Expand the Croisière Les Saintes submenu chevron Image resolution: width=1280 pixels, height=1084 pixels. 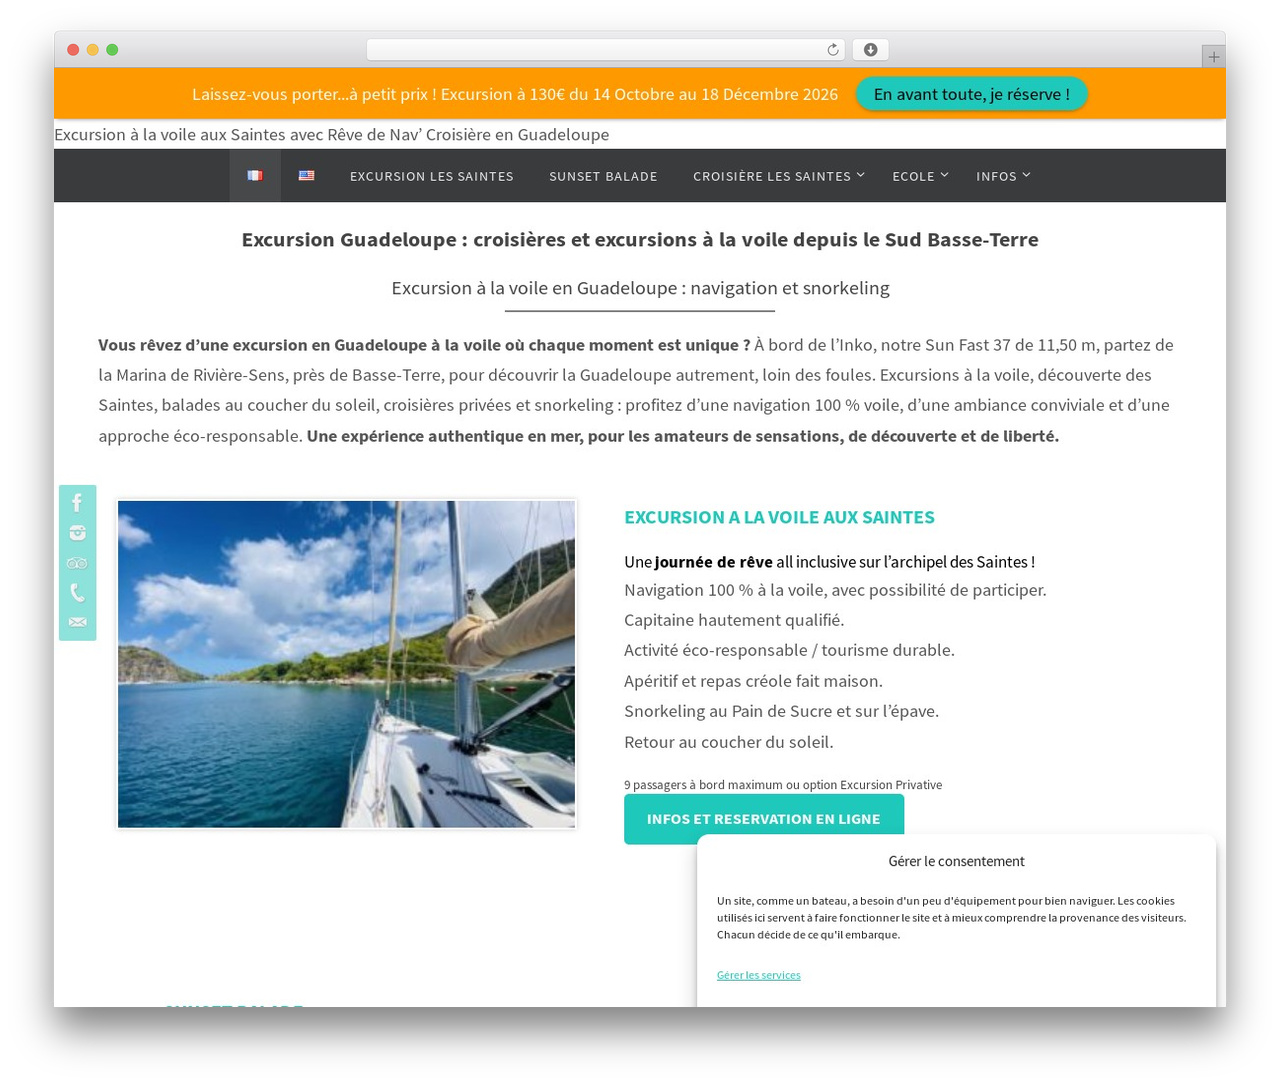861,175
